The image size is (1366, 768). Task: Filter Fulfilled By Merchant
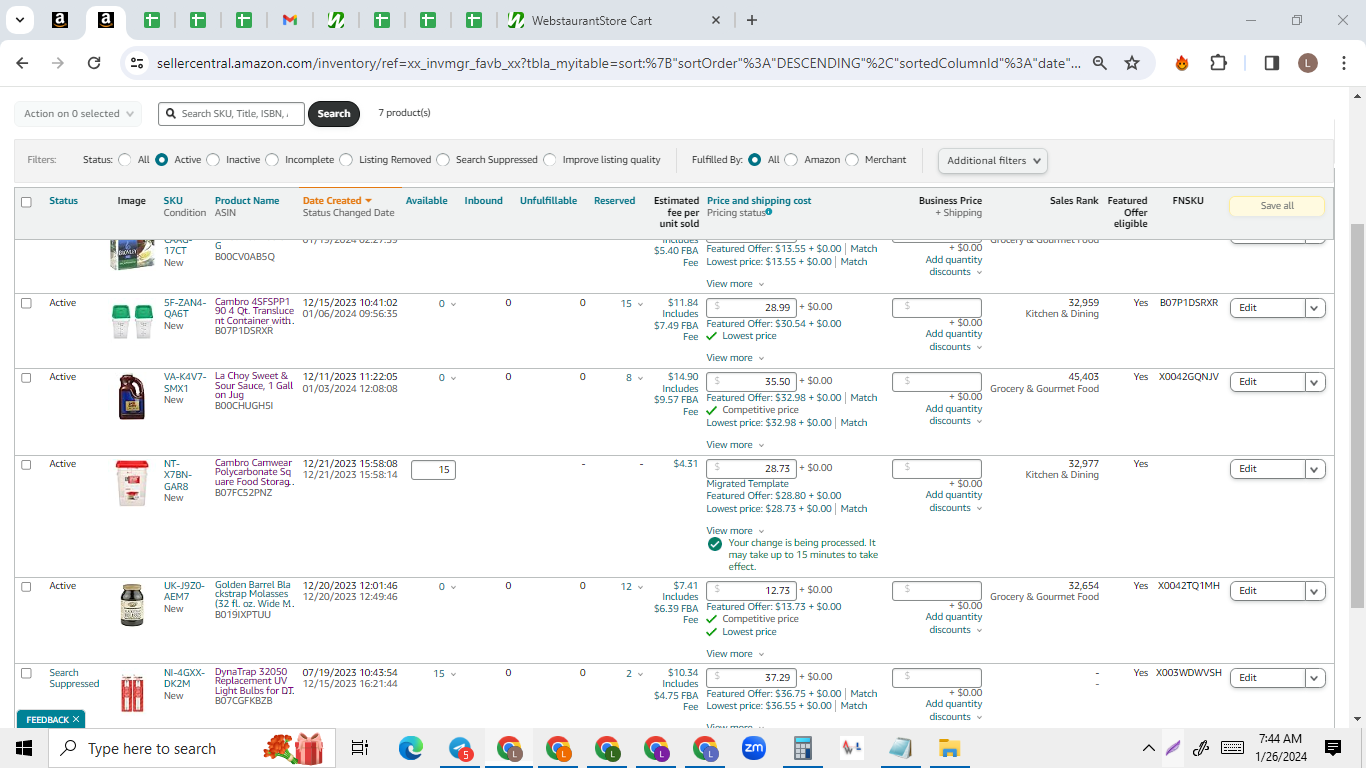[852, 160]
